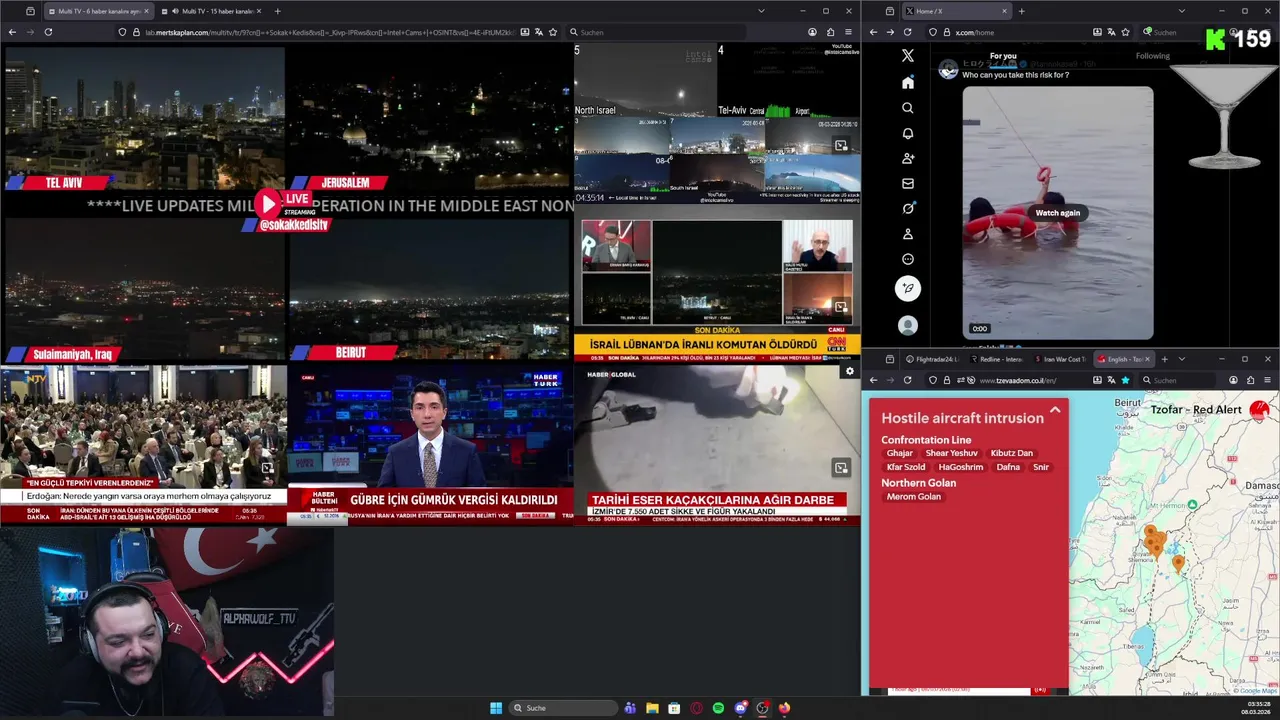Click picture-in-picture icon on Intel cams stream
This screenshot has width=1280, height=720.
pyautogui.click(x=841, y=145)
